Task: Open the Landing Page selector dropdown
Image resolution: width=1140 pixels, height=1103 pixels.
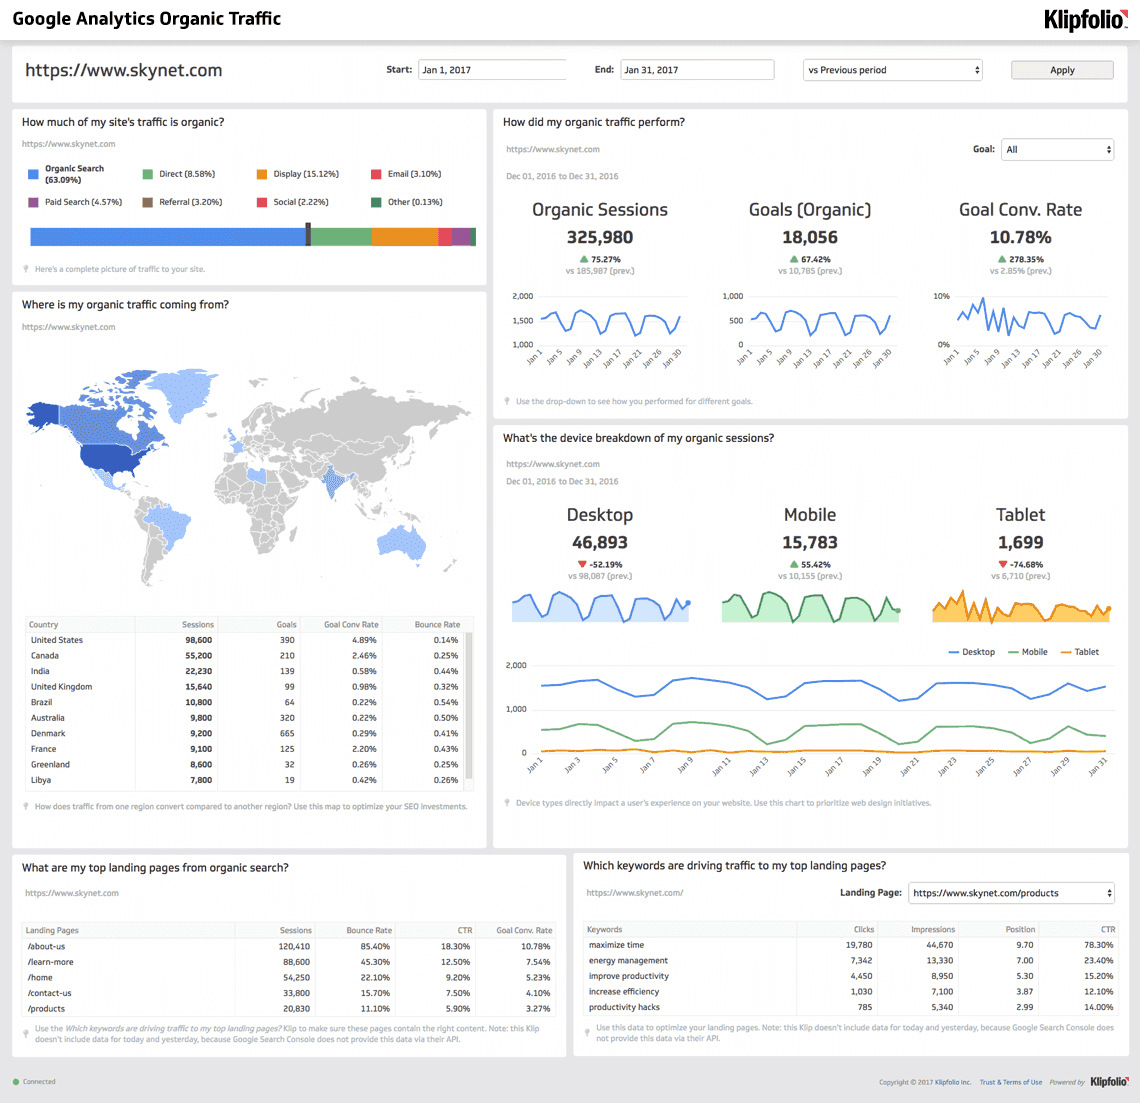Action: [1011, 892]
